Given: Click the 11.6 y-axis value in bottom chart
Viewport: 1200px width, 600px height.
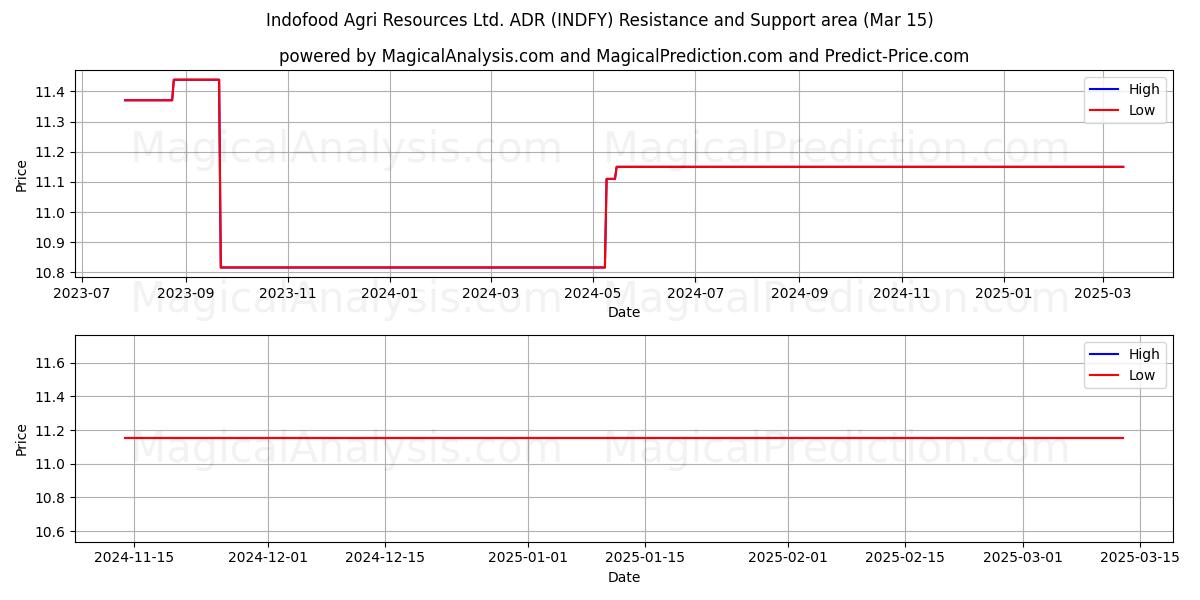Looking at the screenshot, I should point(51,363).
